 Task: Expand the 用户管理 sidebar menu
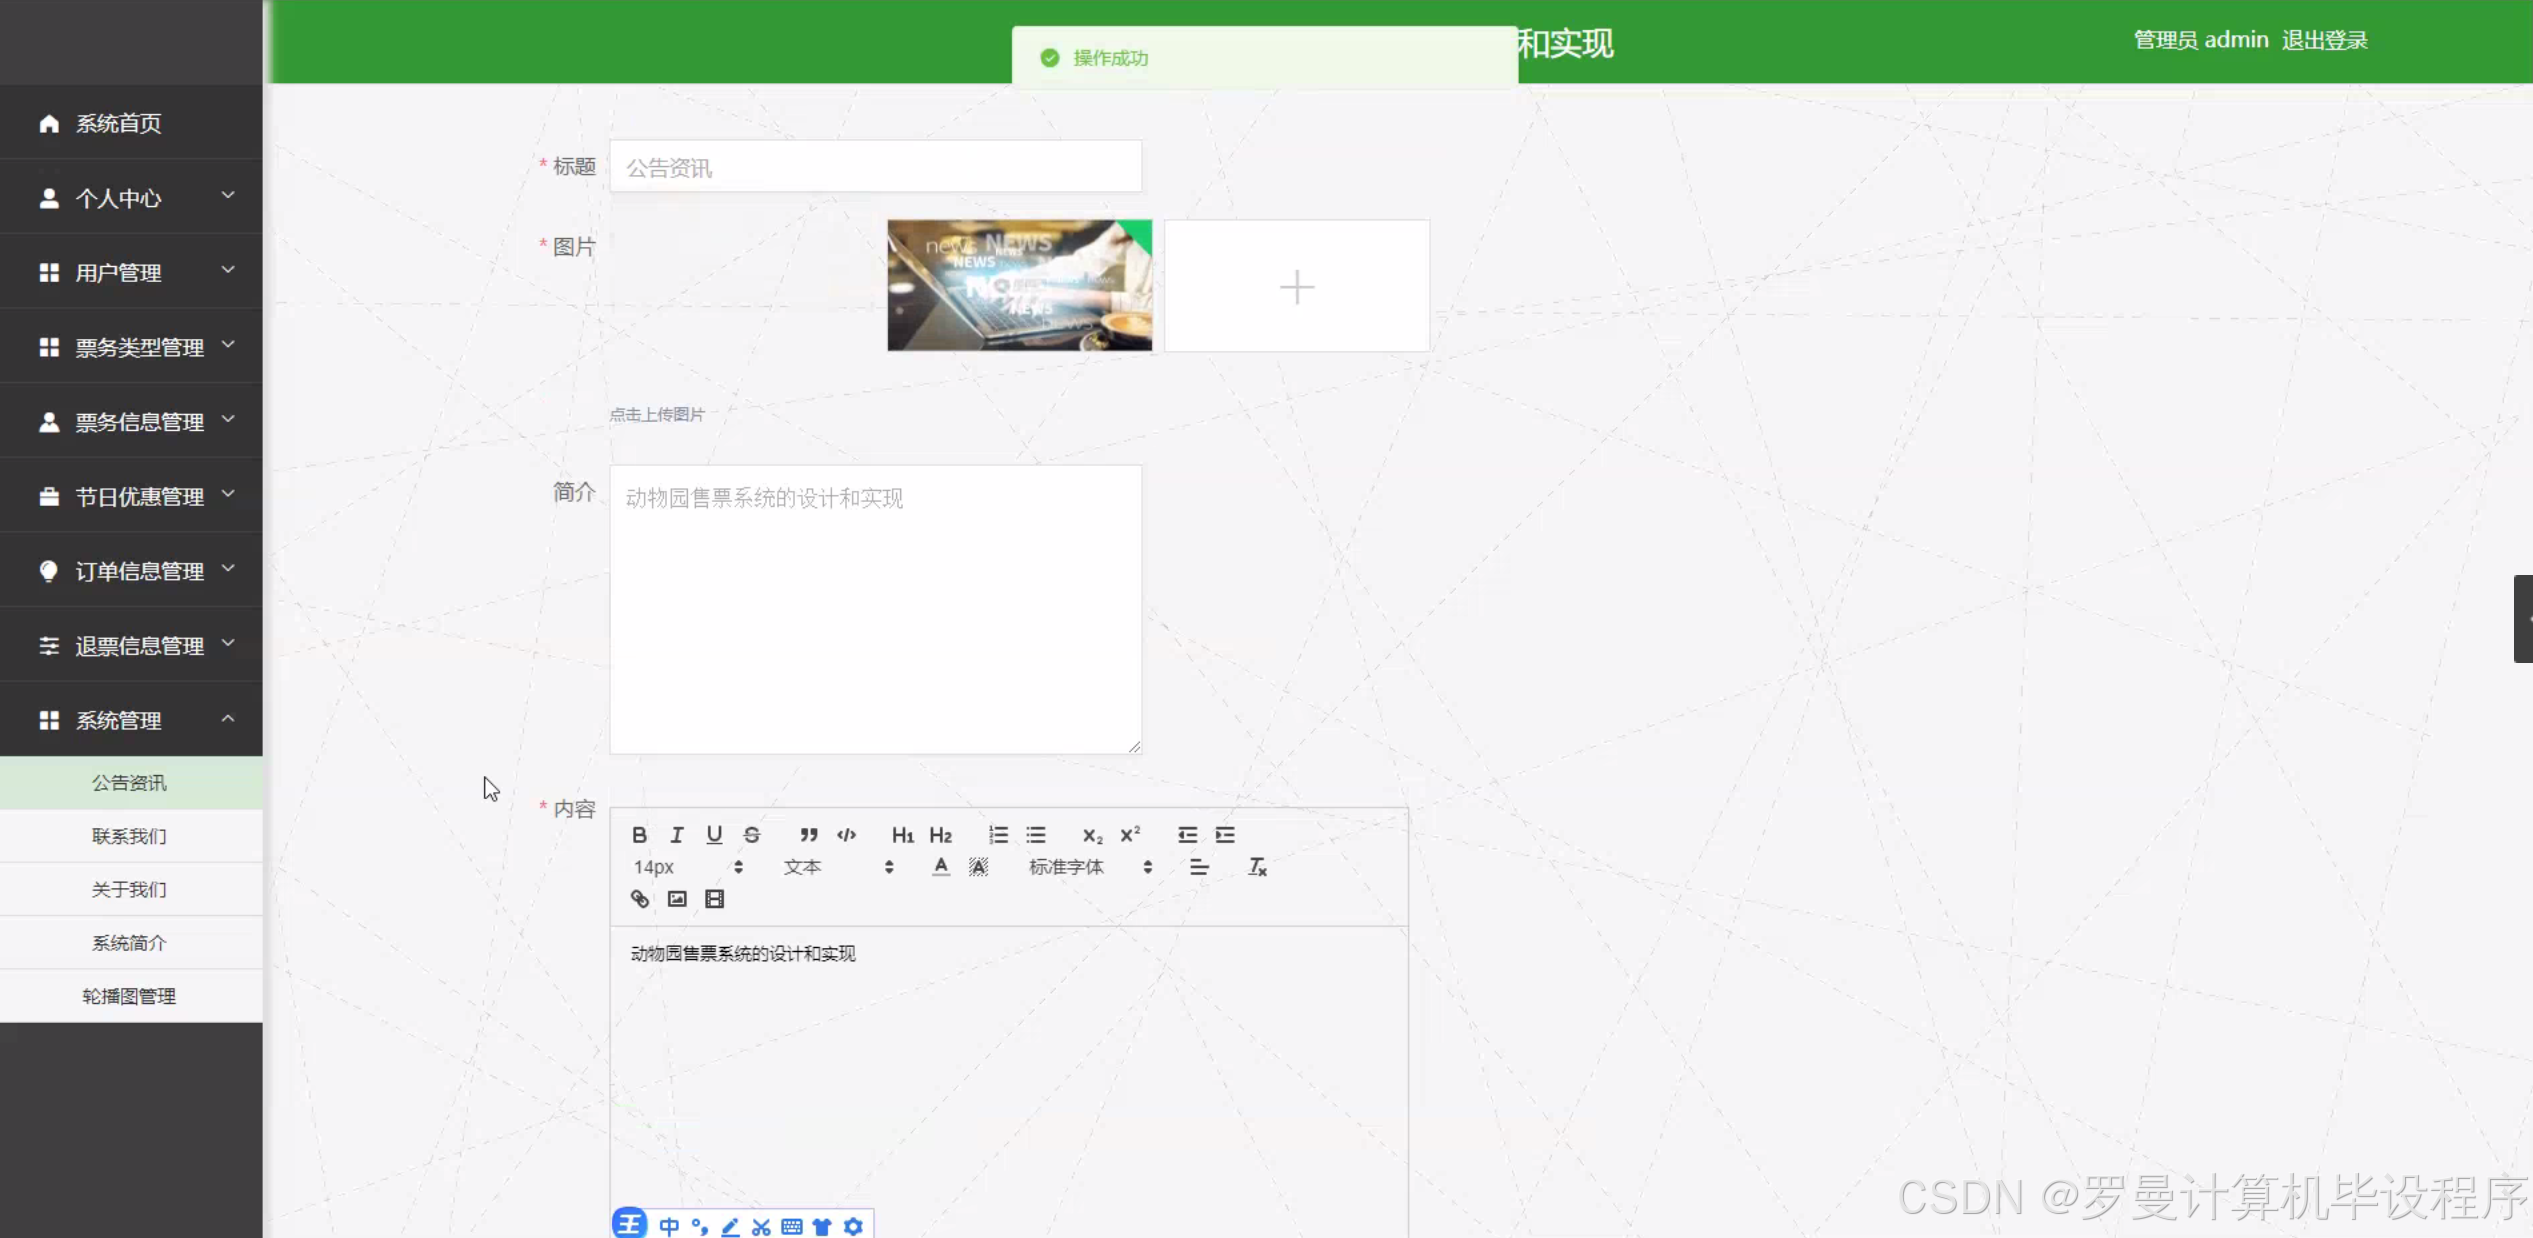pyautogui.click(x=131, y=272)
